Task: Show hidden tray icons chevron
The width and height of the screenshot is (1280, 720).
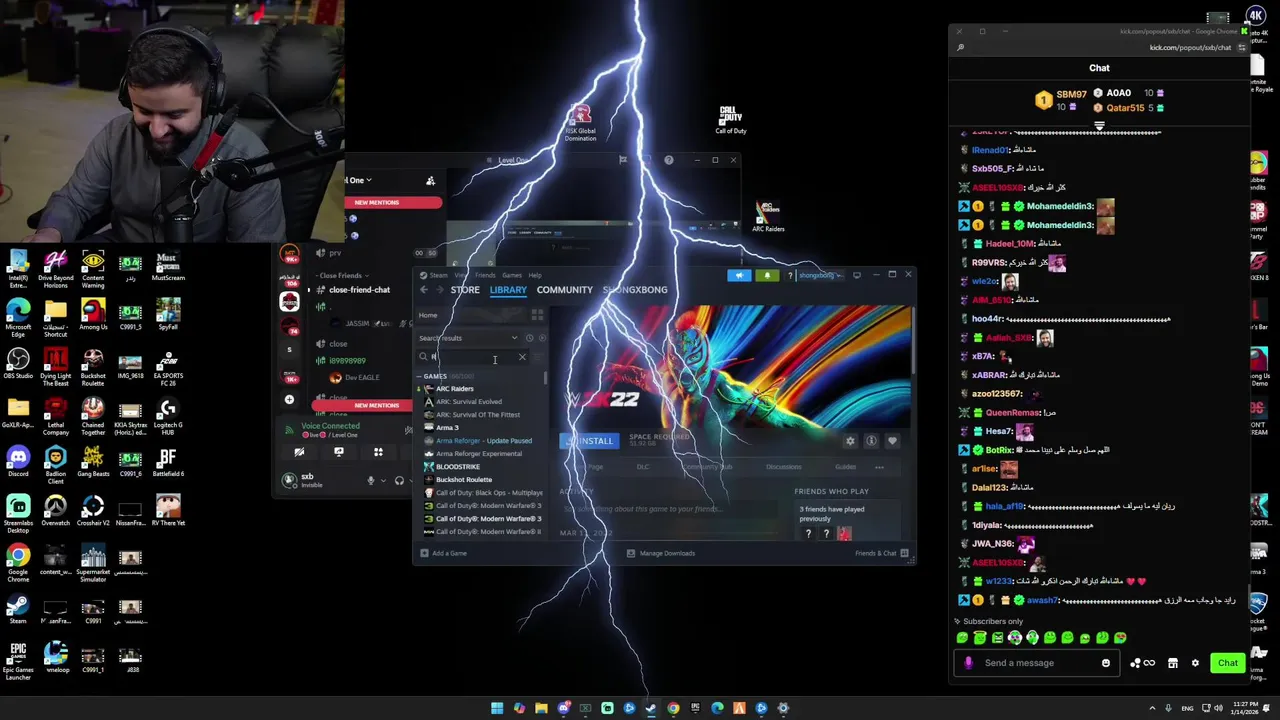Action: (x=1150, y=708)
